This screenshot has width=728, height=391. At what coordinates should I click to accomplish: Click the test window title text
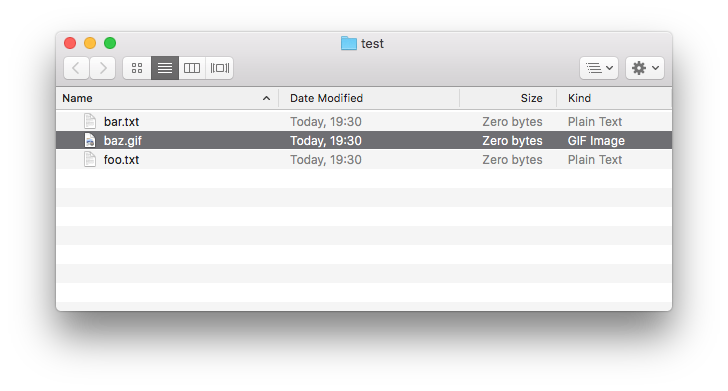(x=372, y=44)
